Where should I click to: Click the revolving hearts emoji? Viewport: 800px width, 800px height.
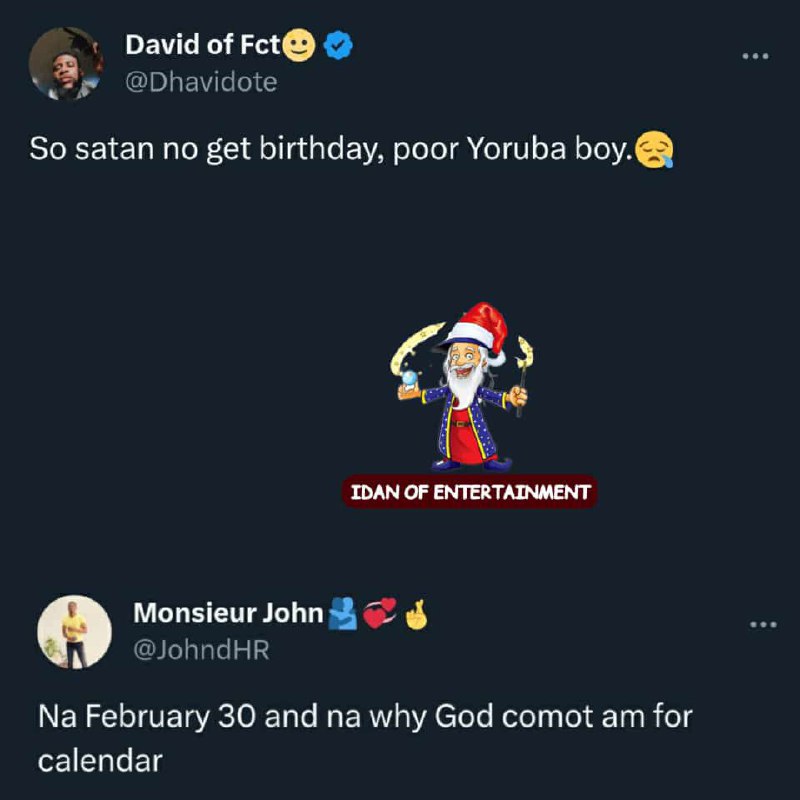(x=380, y=613)
